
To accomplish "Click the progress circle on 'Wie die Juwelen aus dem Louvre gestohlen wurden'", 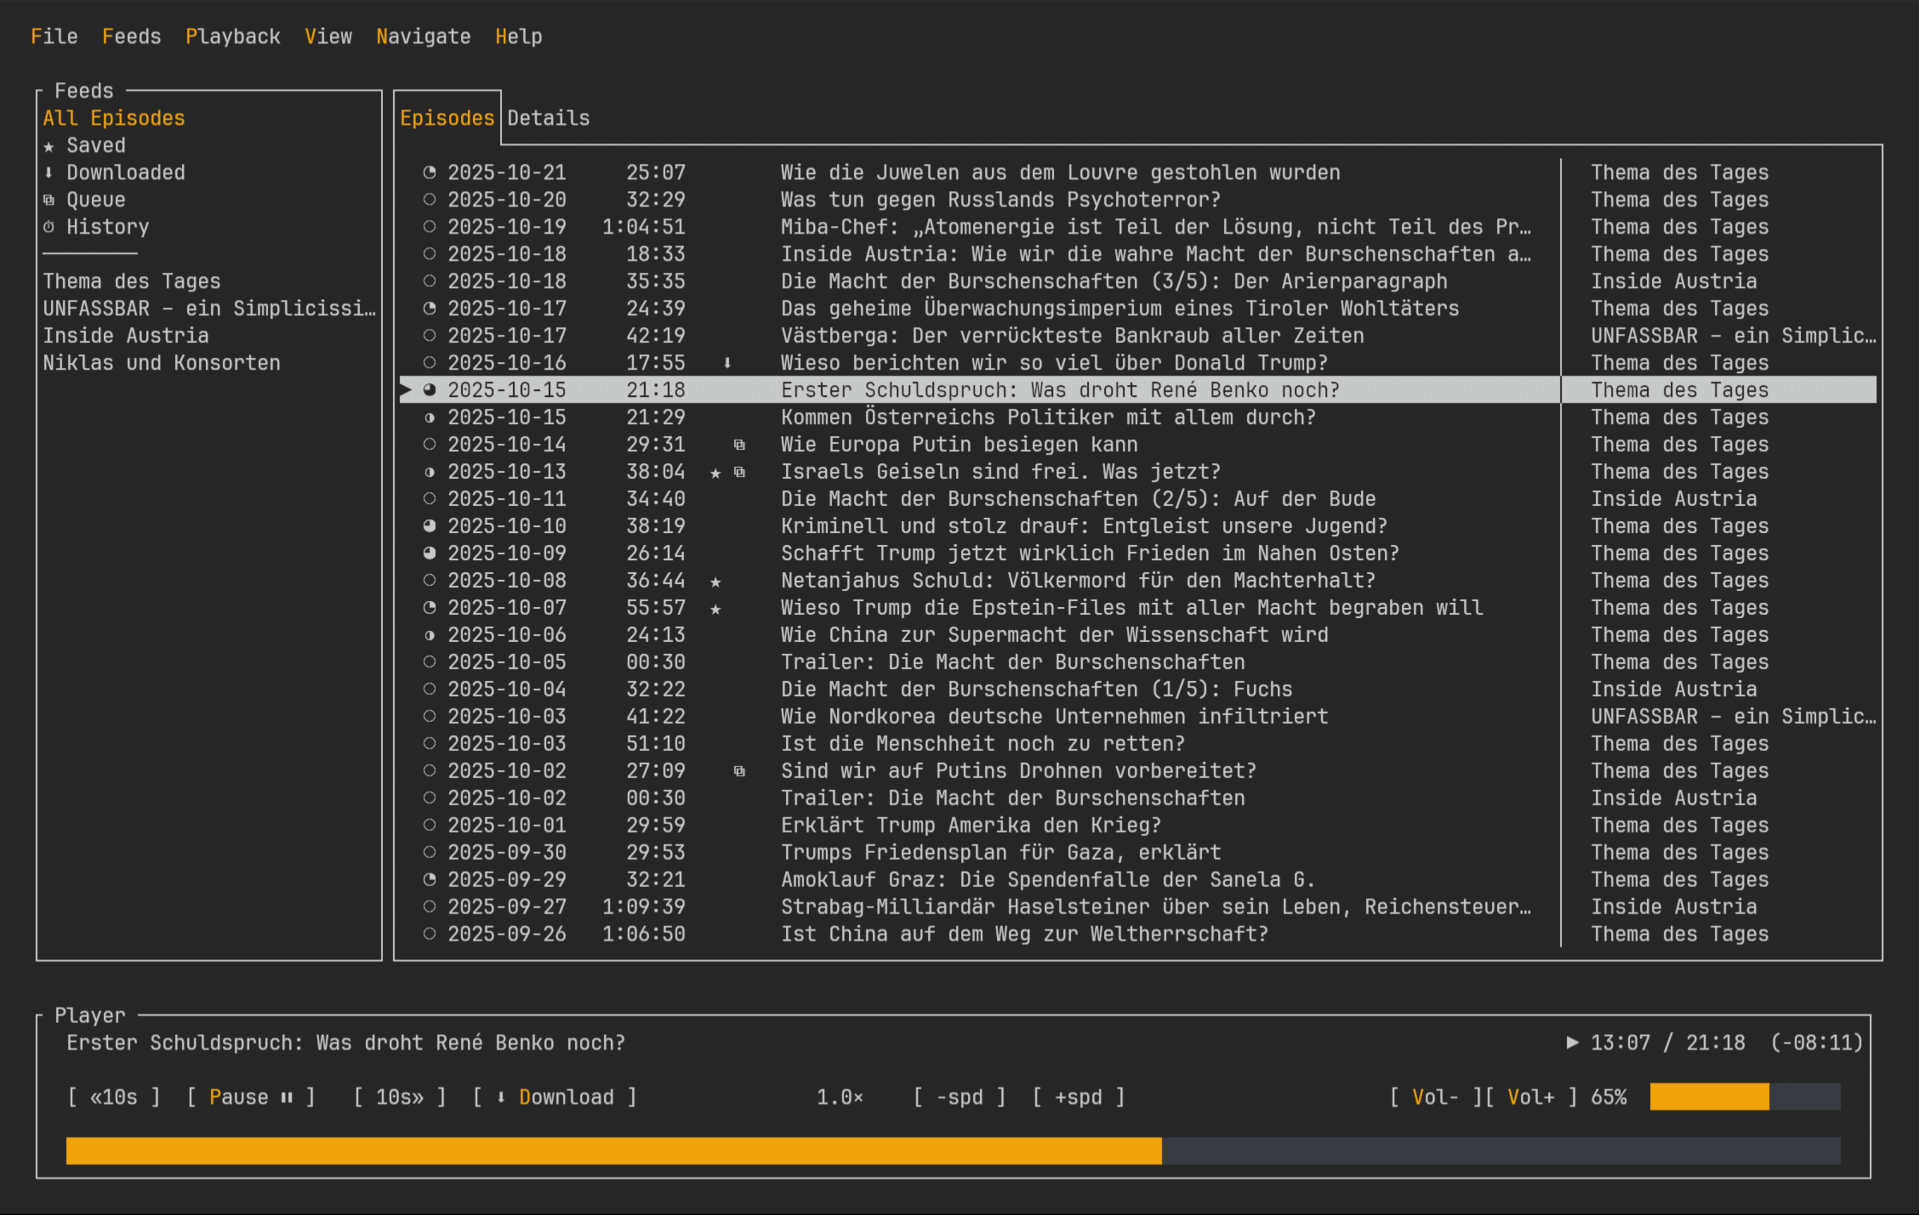I will click(430, 172).
